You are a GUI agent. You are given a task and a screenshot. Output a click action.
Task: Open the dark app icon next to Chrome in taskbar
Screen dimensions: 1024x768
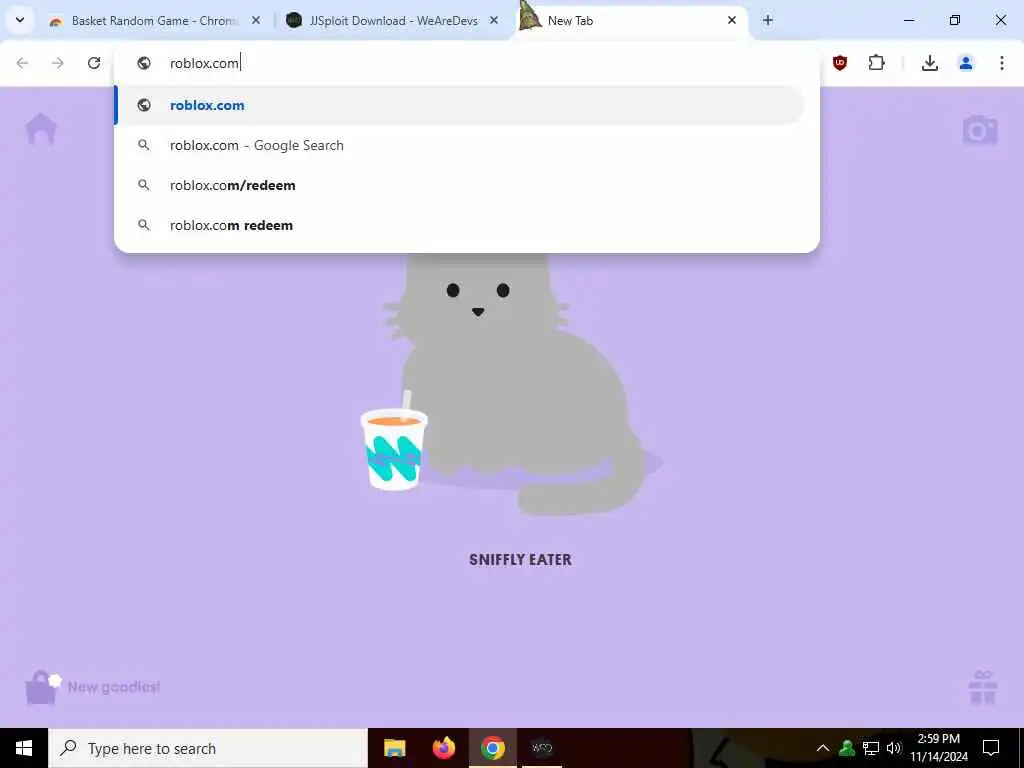542,748
